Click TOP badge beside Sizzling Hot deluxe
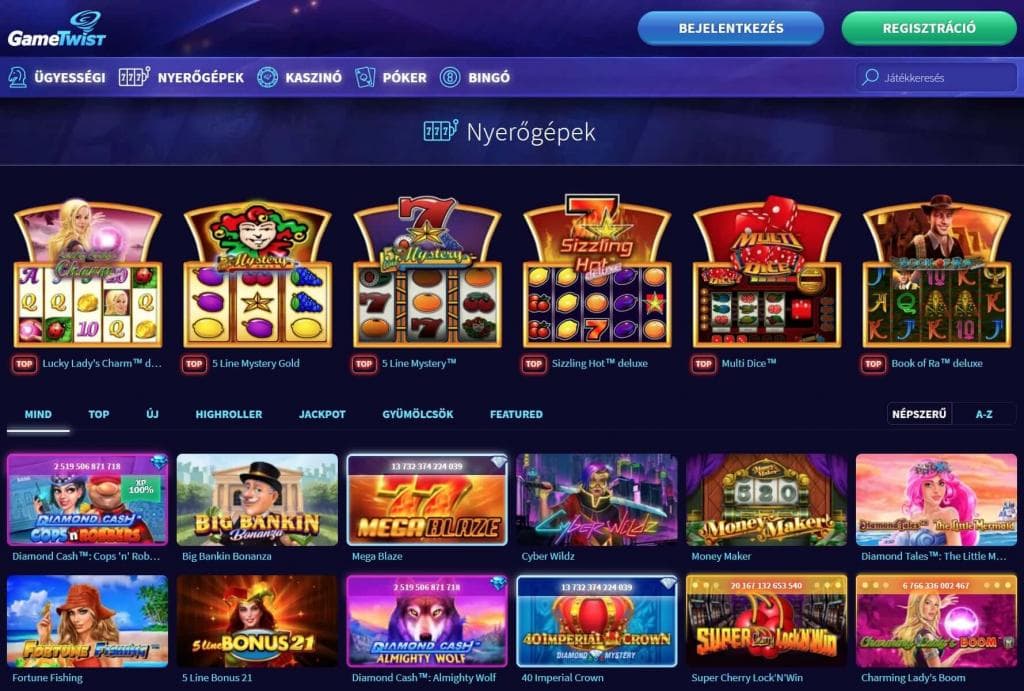Viewport: 1024px width, 691px height. (534, 364)
